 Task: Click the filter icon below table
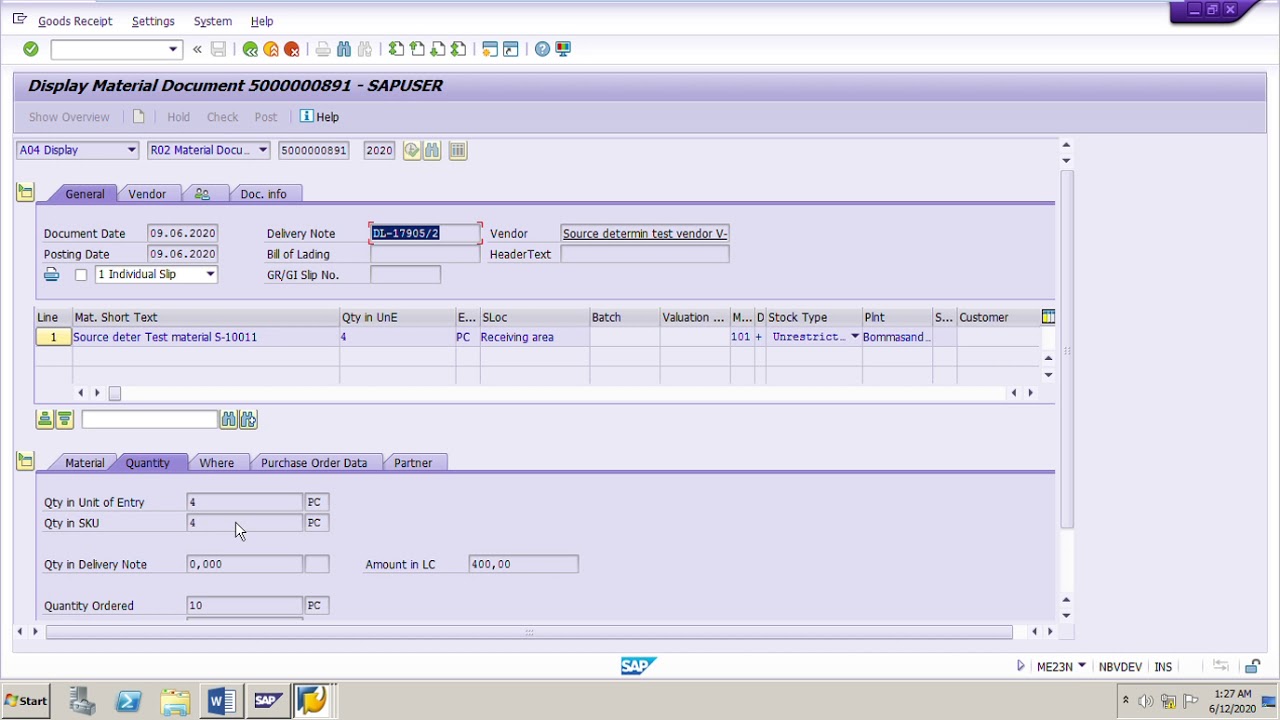pyautogui.click(x=65, y=420)
